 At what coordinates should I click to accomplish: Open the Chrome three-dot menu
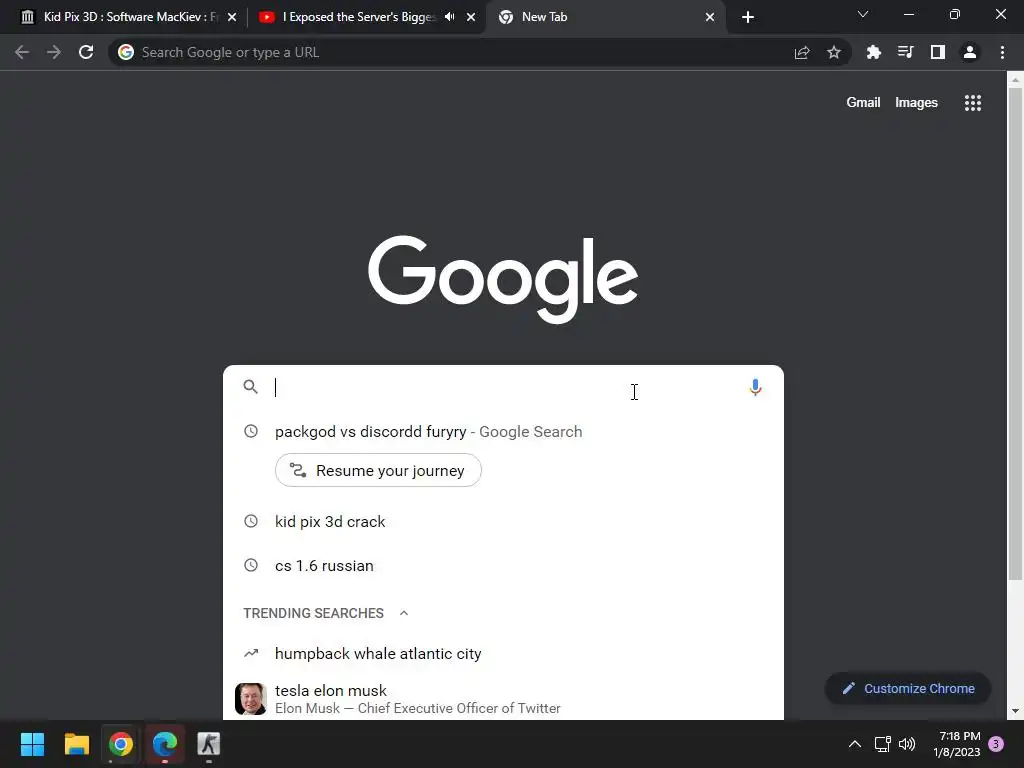point(1002,52)
